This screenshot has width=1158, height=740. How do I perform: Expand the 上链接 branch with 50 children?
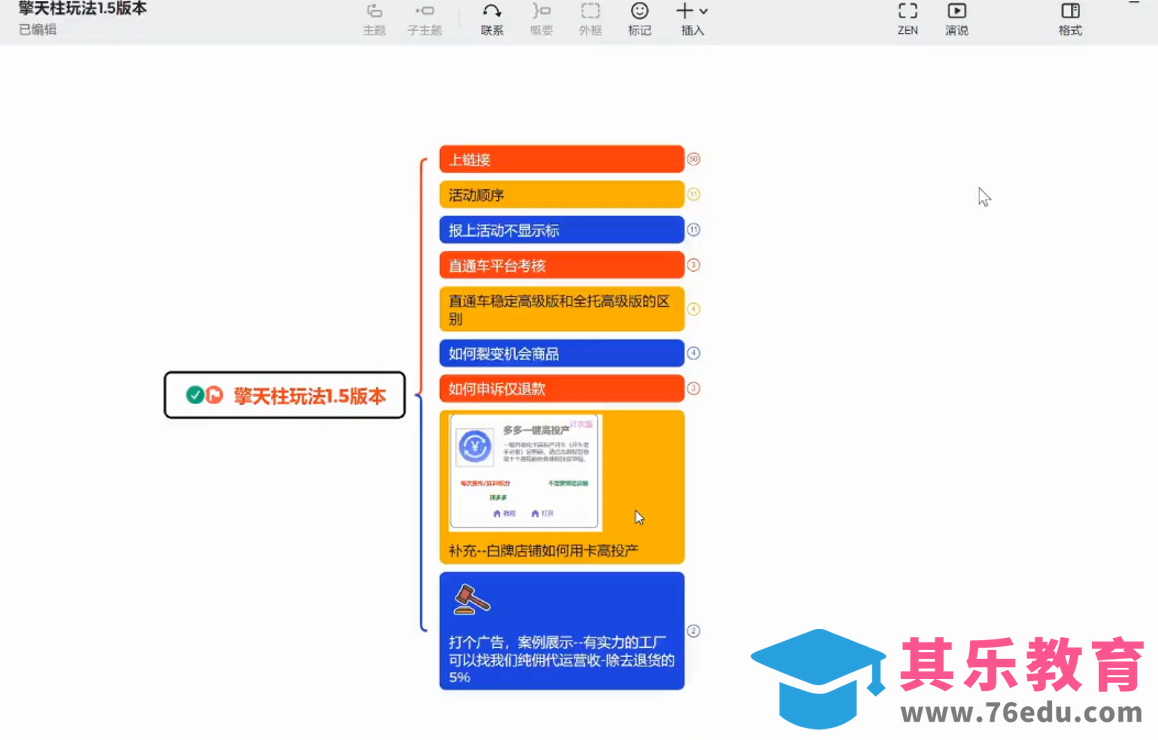click(x=693, y=158)
